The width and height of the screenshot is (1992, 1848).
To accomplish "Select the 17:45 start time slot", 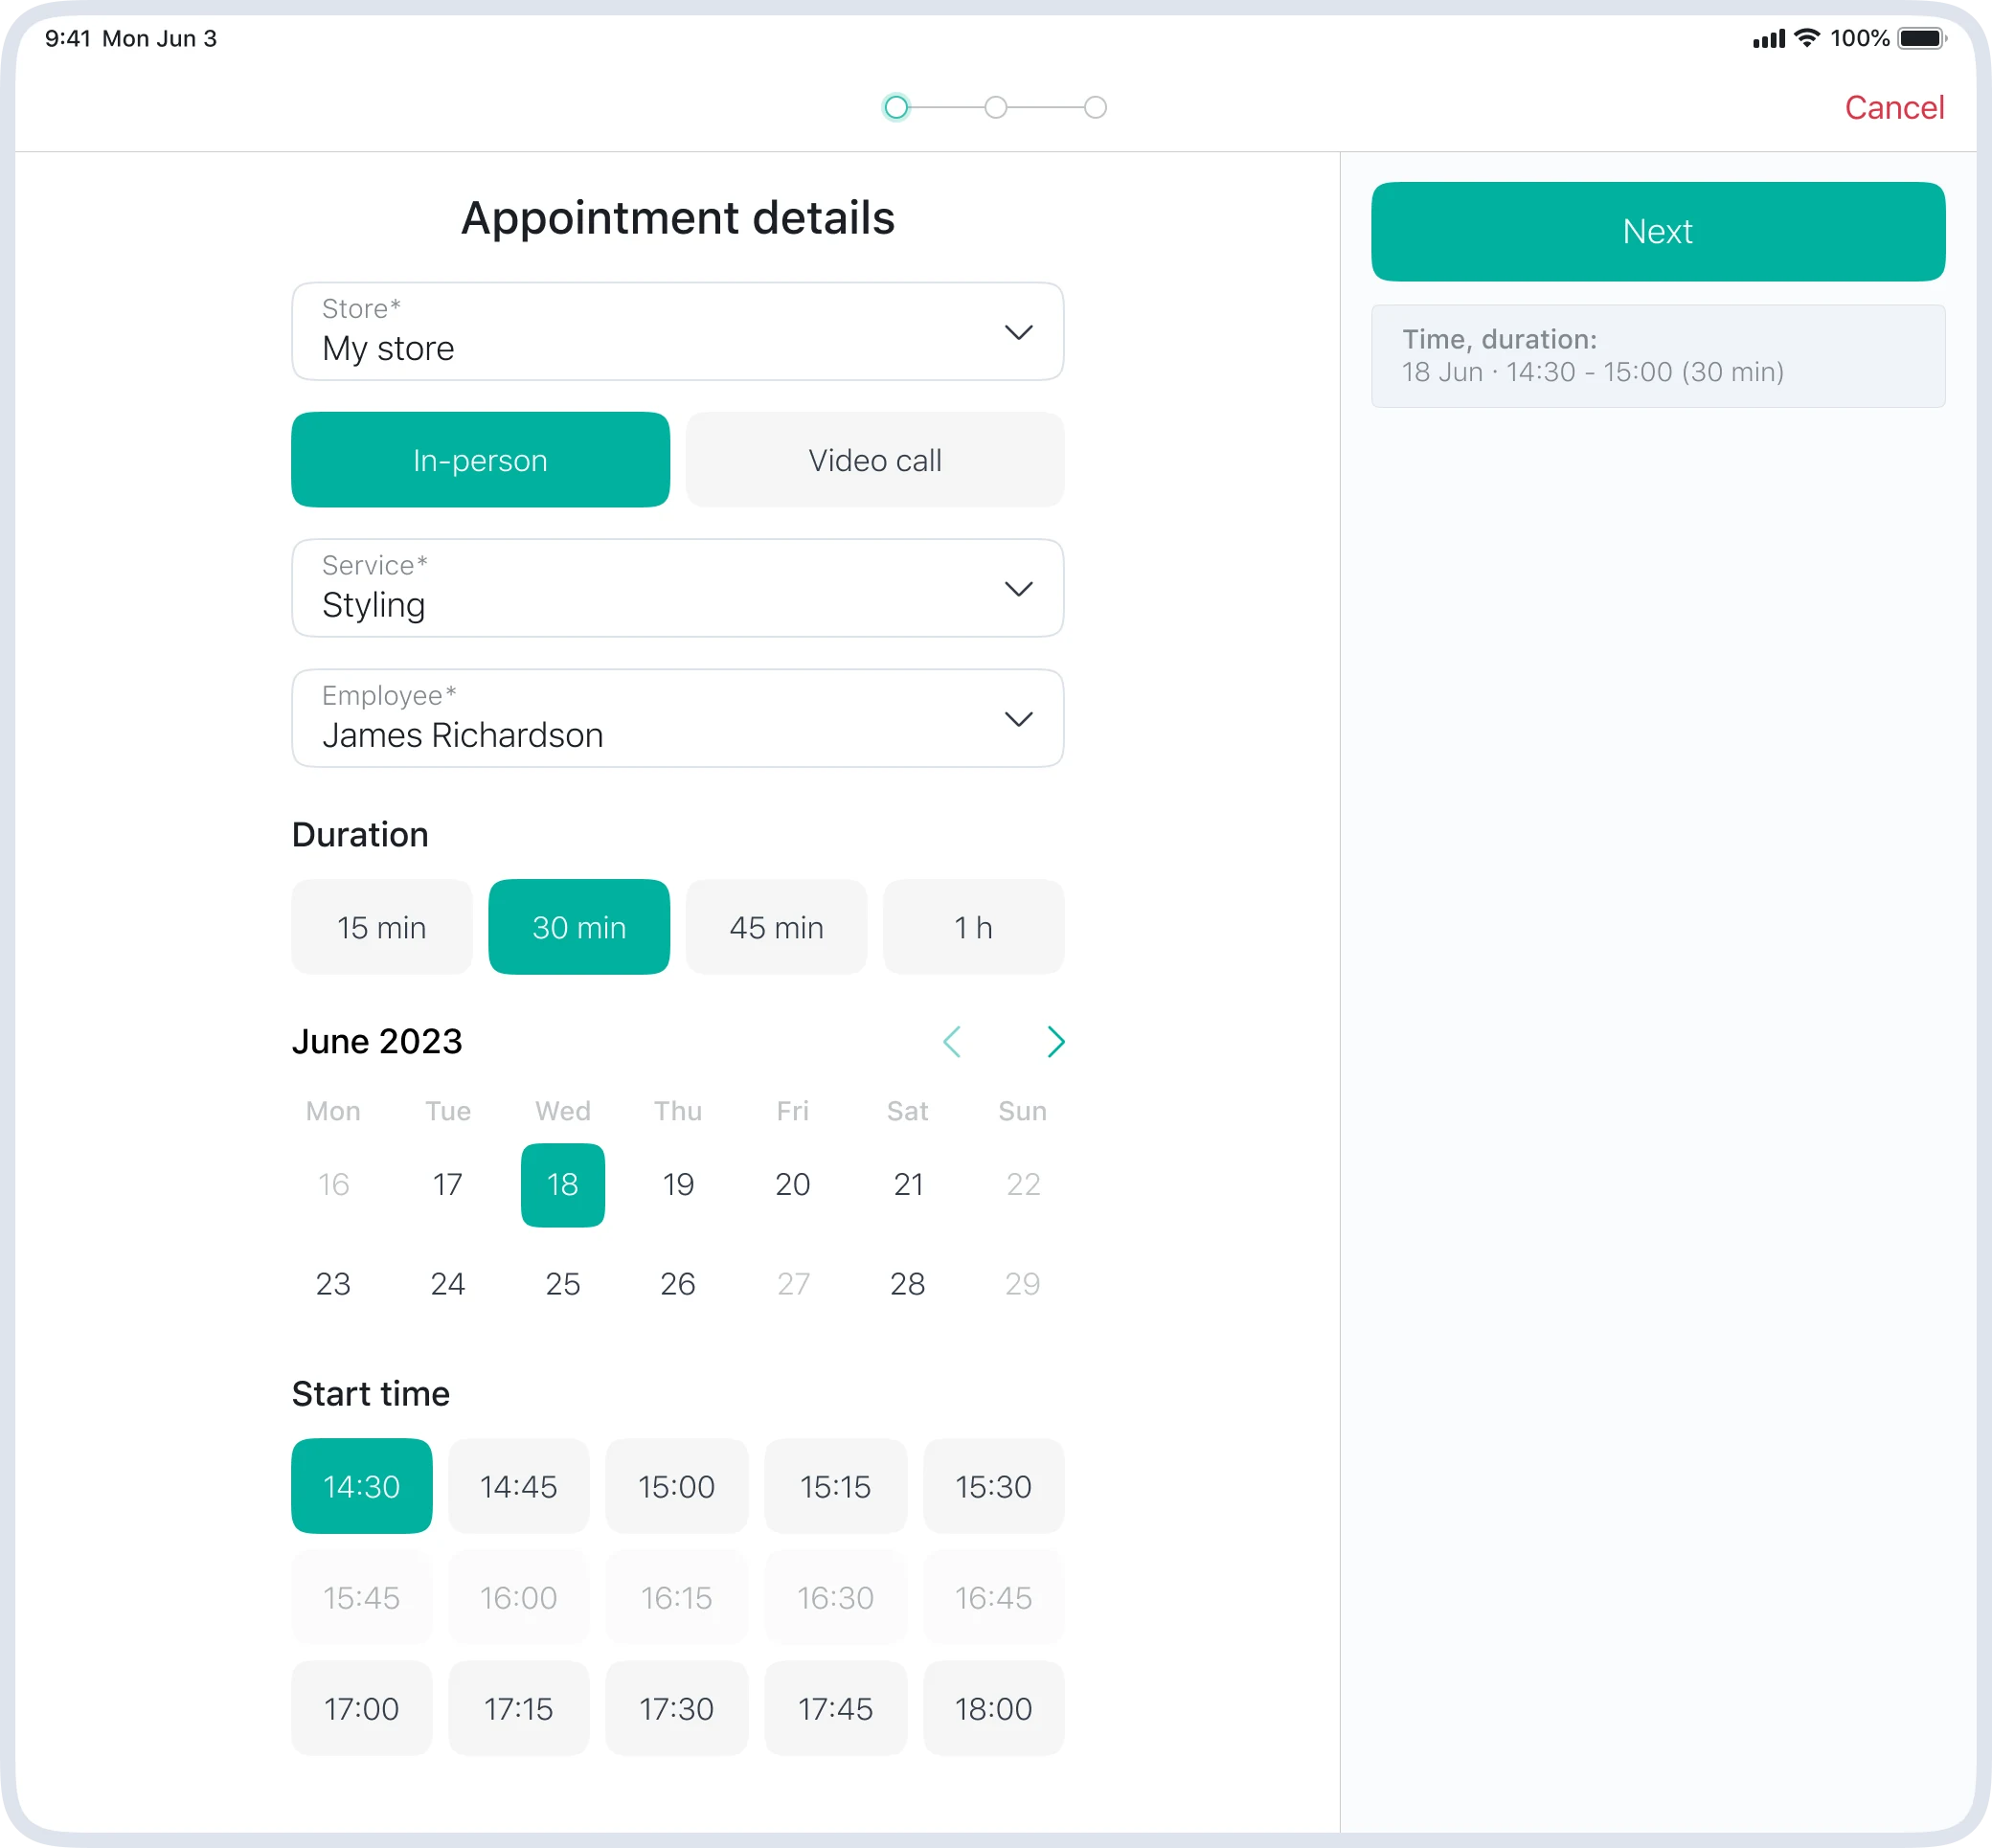I will pyautogui.click(x=835, y=1708).
